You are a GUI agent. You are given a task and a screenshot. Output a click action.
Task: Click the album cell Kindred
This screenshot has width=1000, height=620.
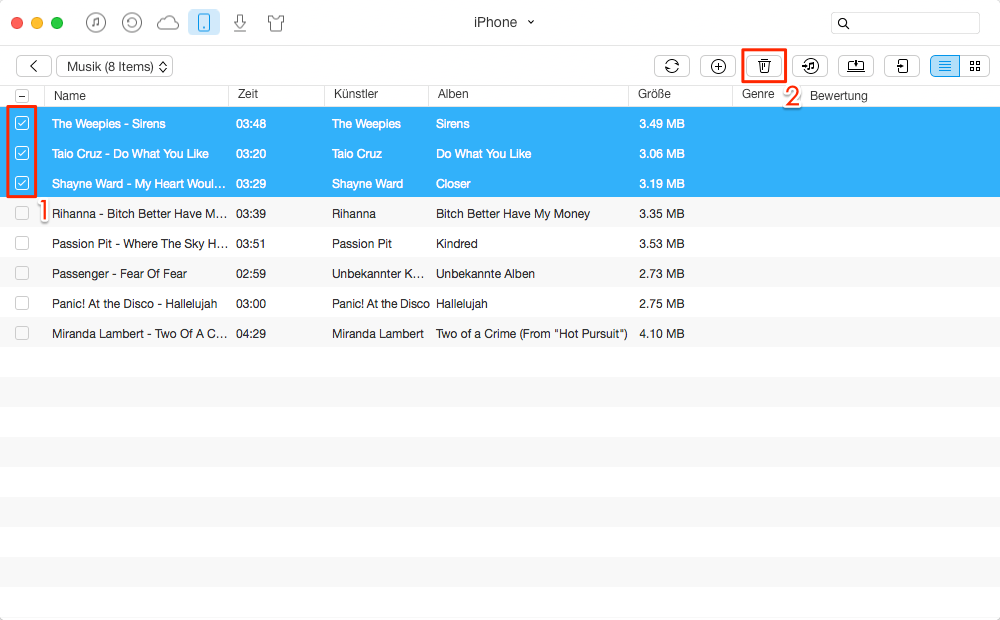coord(457,244)
